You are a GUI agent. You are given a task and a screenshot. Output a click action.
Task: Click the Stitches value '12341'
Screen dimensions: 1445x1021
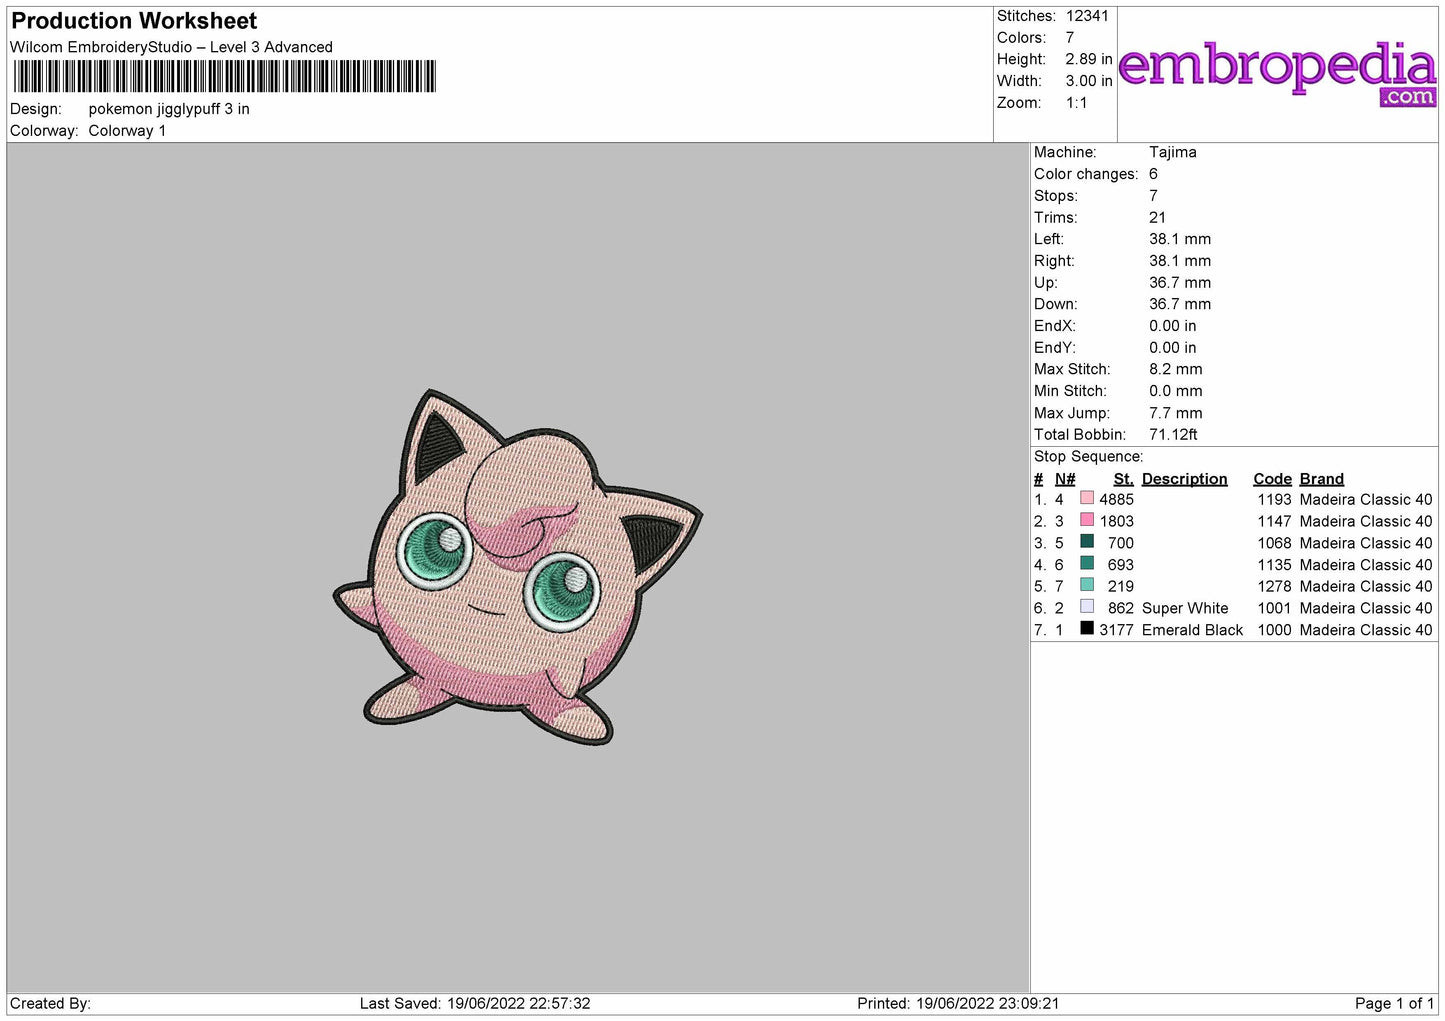pos(1087,16)
